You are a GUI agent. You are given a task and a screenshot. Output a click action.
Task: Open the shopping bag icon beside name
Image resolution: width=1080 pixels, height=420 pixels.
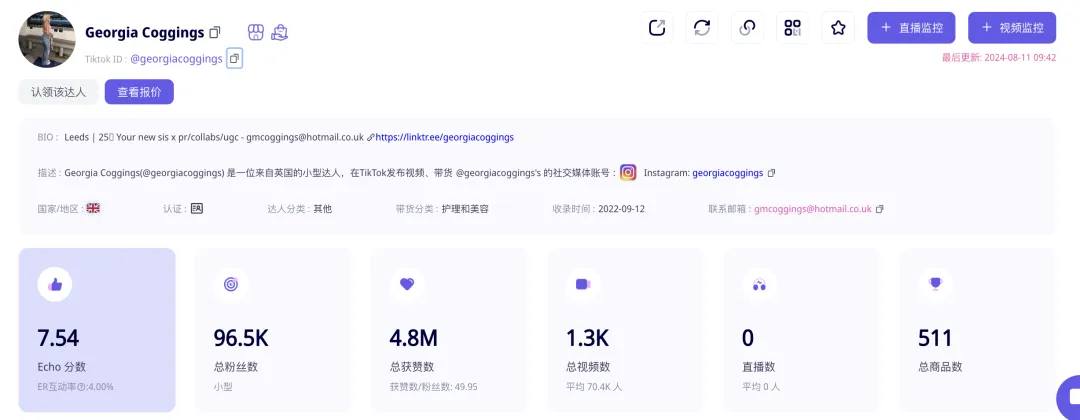coord(279,32)
